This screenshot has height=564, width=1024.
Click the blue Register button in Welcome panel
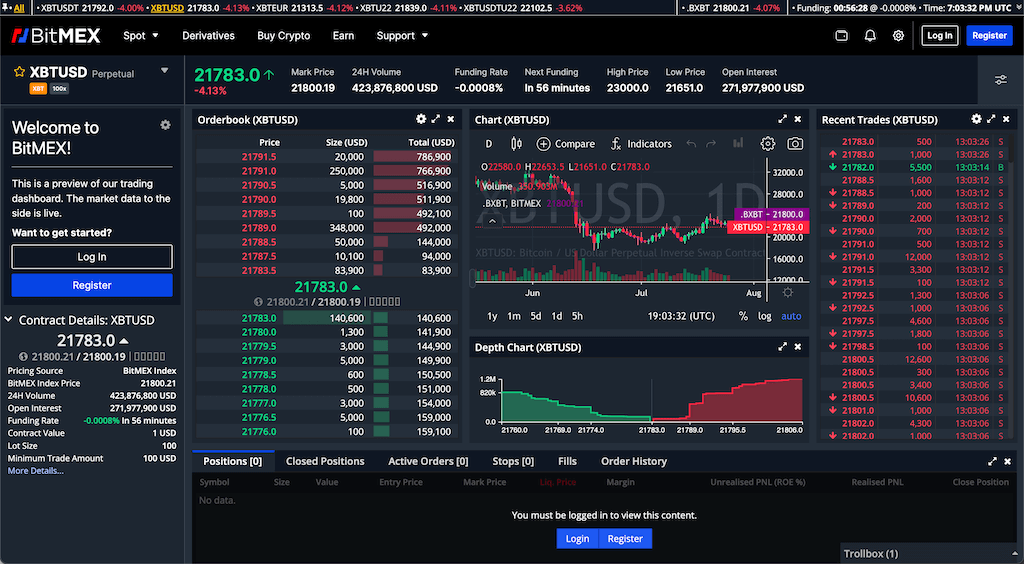92,286
